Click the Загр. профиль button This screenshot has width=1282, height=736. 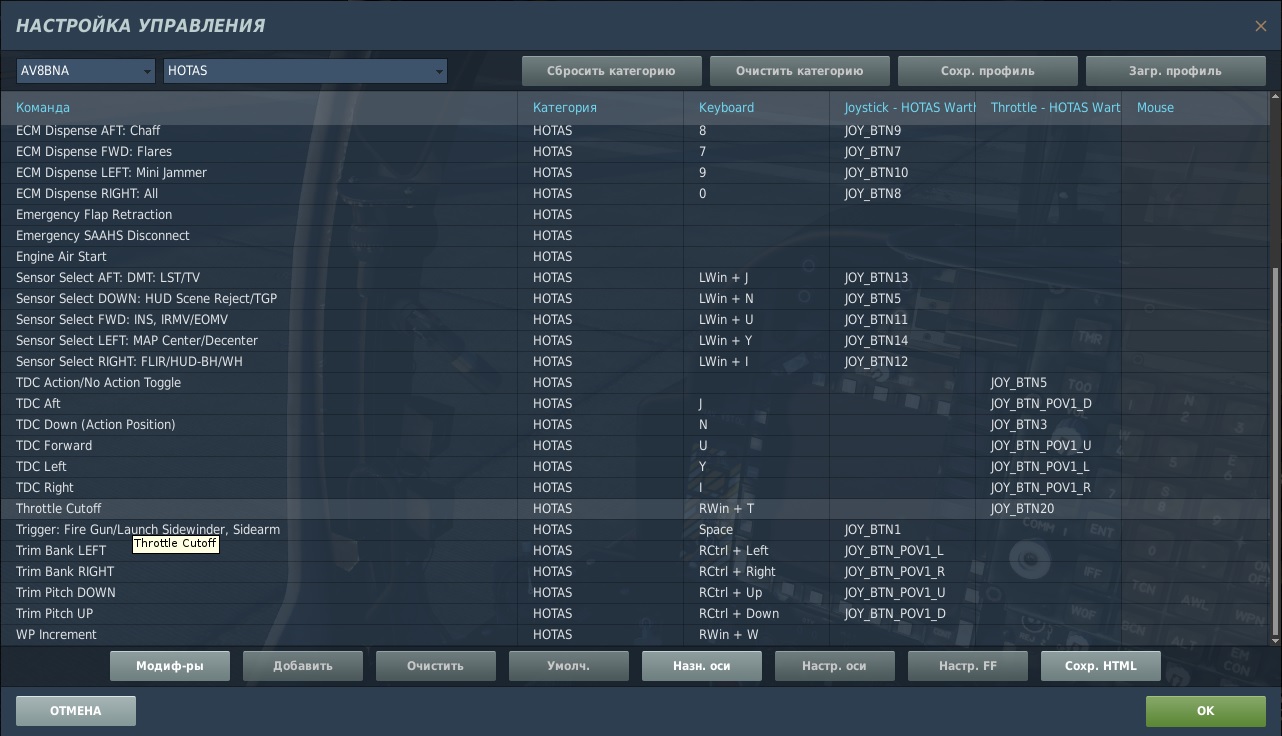(x=1175, y=71)
